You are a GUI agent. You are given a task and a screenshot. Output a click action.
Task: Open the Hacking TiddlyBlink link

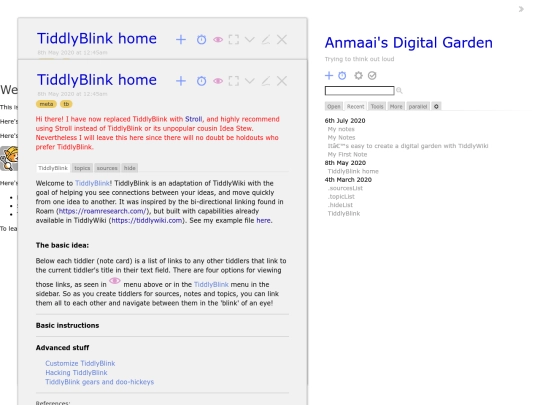click(x=76, y=373)
